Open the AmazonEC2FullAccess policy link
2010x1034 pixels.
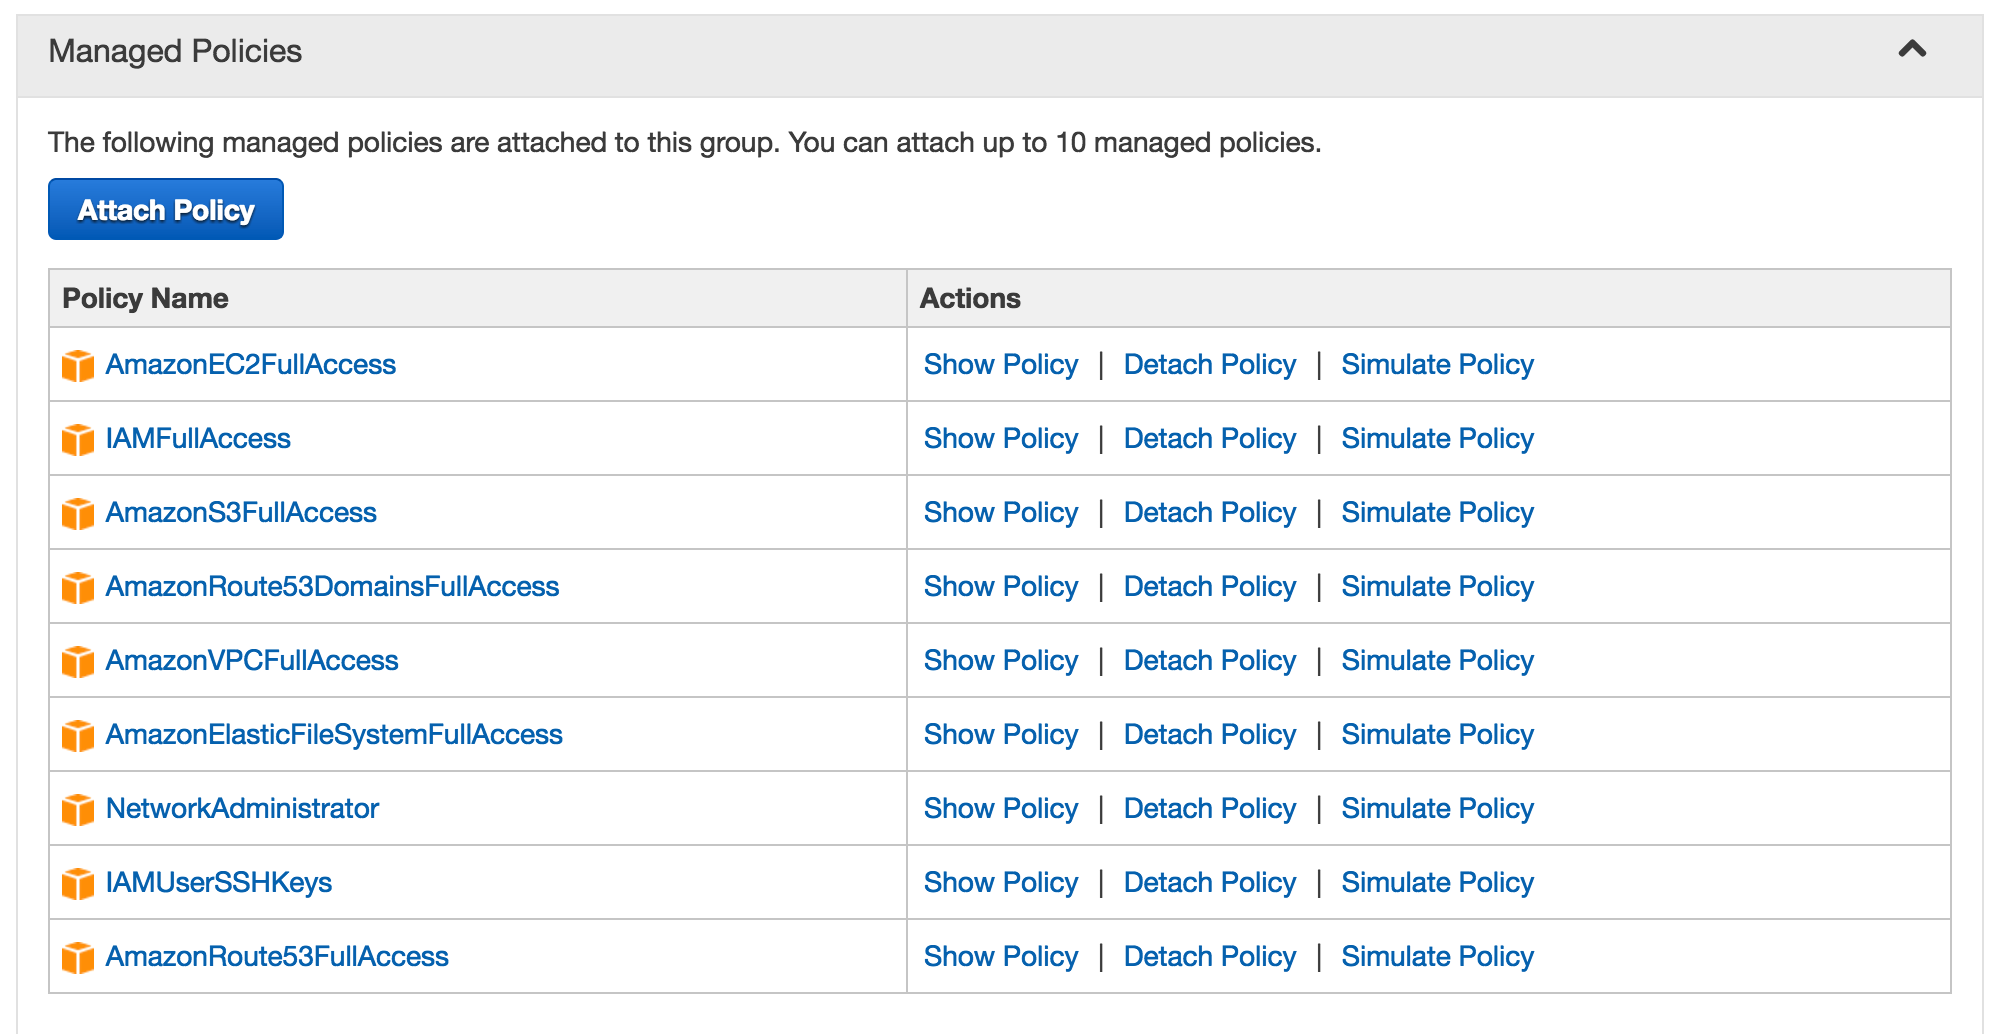tap(251, 364)
